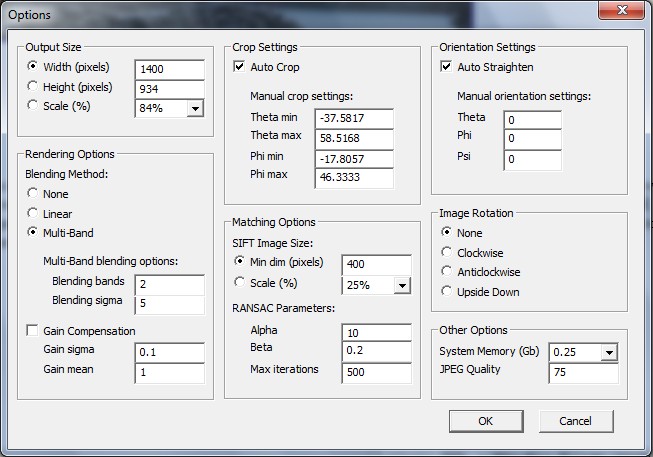
Task: Open the System Memory (Gb) dropdown
Action: tap(609, 352)
